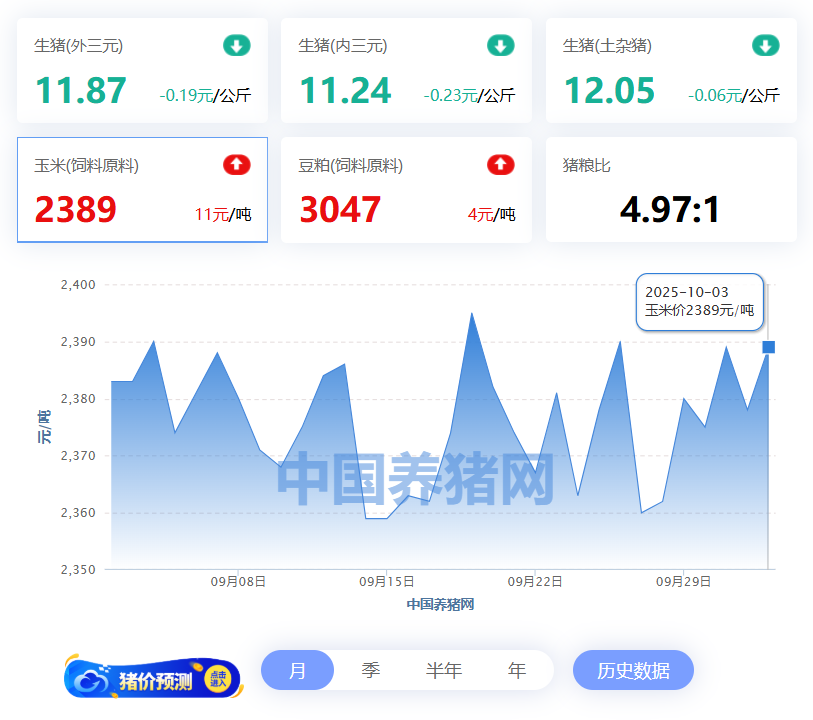
Task: Switch to the 半年 time range
Action: [443, 670]
